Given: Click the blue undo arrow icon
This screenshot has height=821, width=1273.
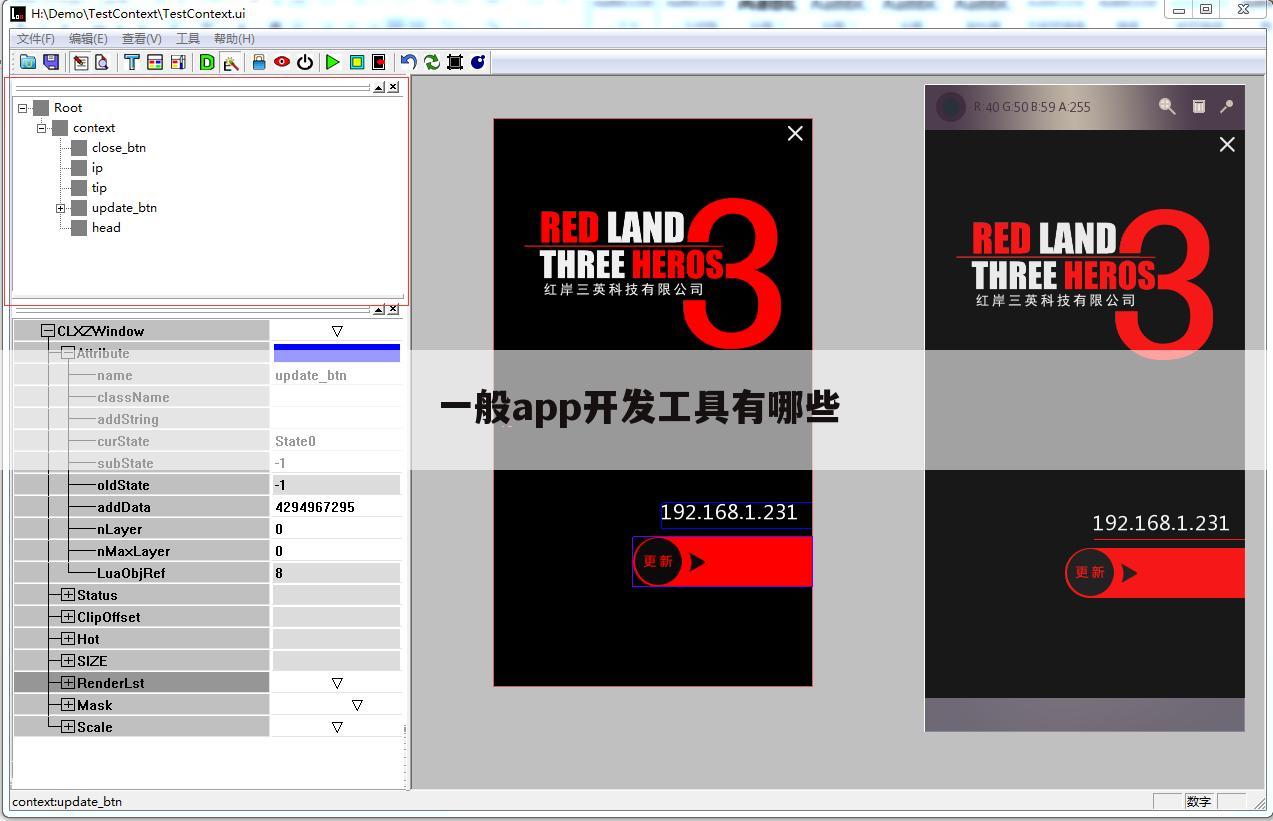Looking at the screenshot, I should click(408, 62).
